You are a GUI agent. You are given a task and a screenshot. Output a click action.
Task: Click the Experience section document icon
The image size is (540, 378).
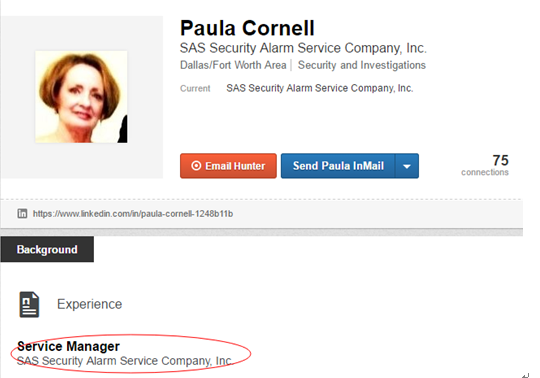tap(29, 304)
